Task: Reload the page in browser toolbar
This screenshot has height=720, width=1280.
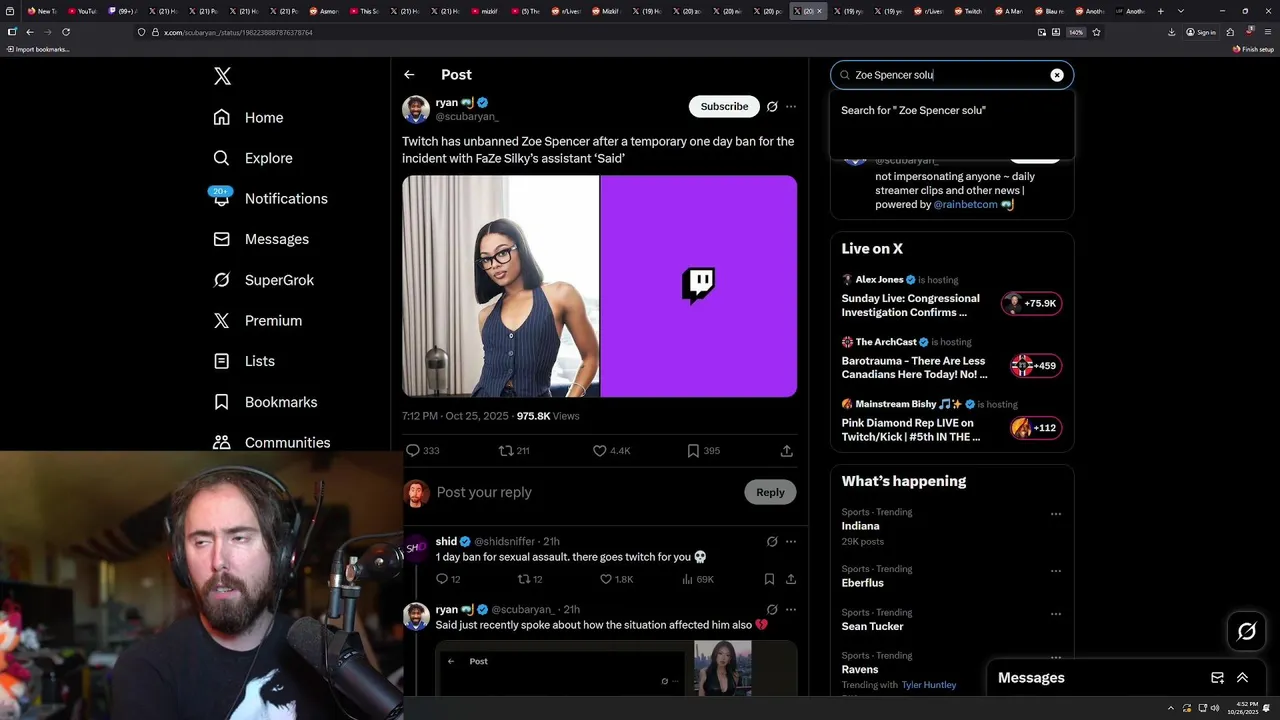Action: (66, 32)
